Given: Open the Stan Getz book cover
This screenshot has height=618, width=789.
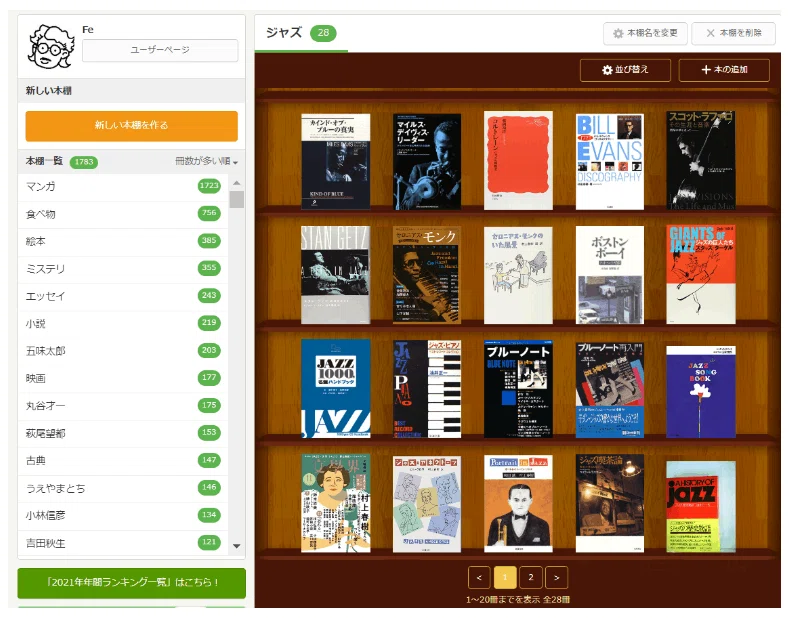Looking at the screenshot, I should [336, 275].
